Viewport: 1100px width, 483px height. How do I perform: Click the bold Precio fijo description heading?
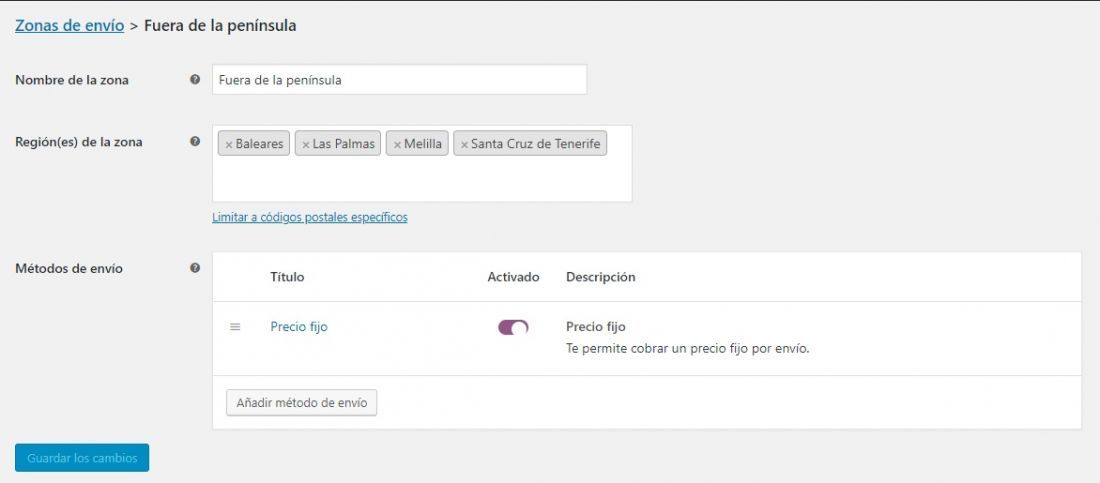[596, 326]
